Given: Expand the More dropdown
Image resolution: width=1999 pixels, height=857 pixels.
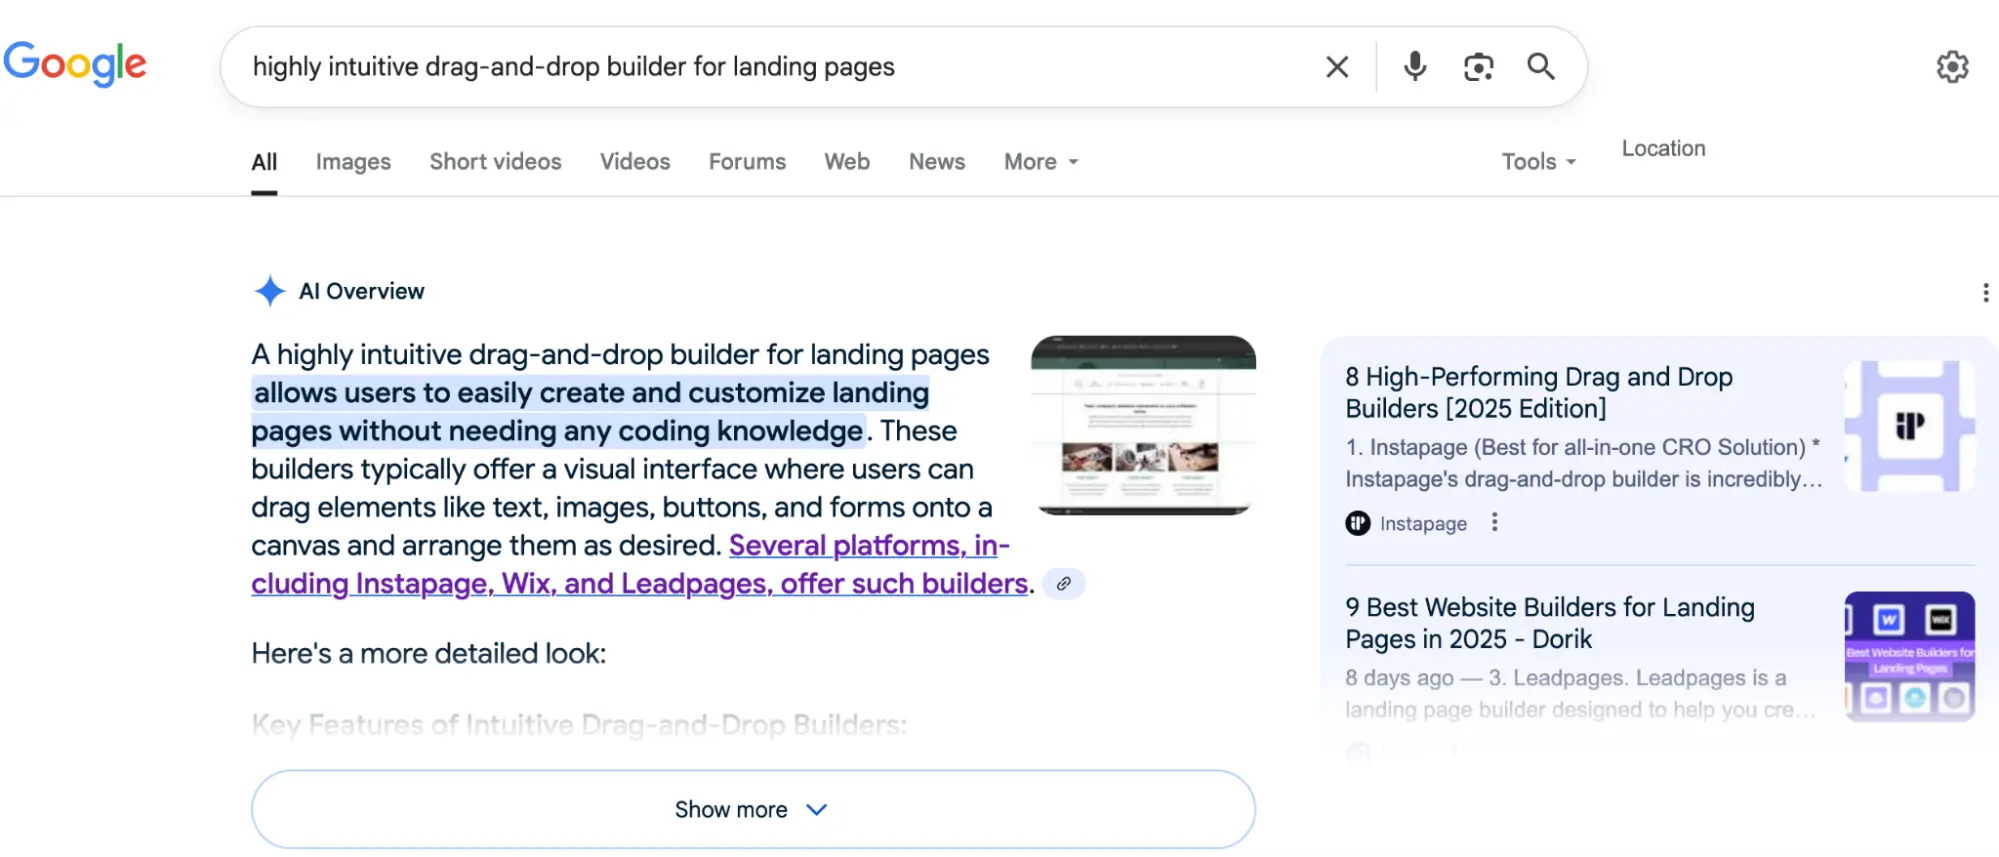Looking at the screenshot, I should [x=1041, y=162].
